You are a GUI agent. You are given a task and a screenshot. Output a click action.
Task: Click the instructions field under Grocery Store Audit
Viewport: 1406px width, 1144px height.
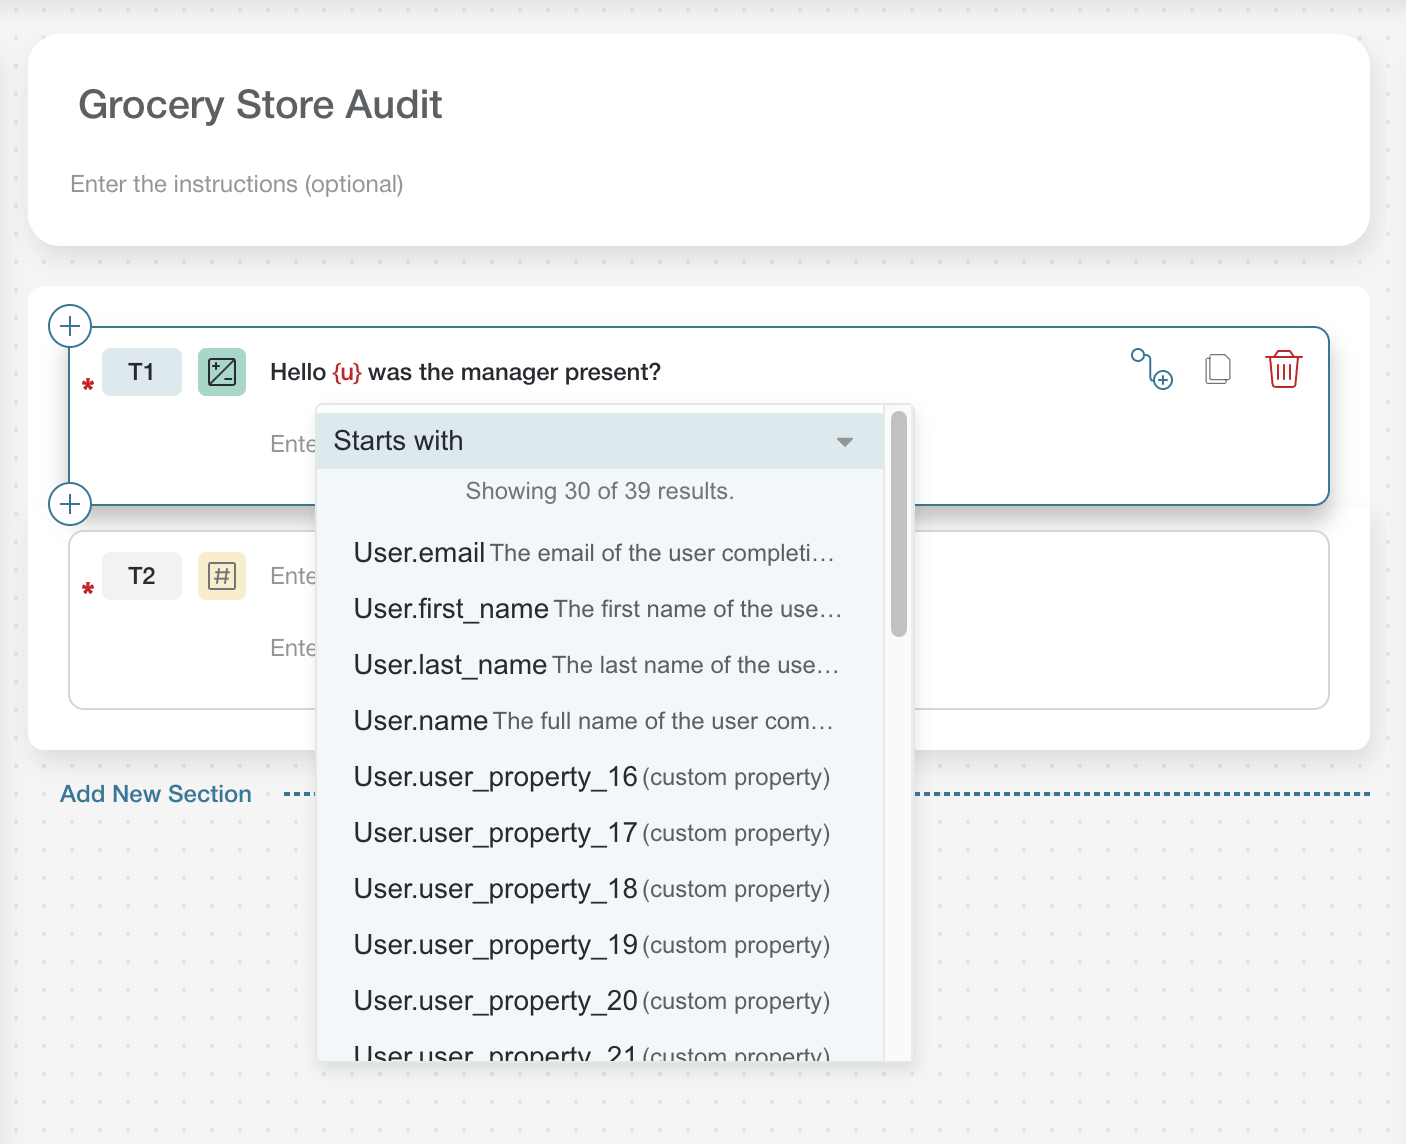(237, 184)
